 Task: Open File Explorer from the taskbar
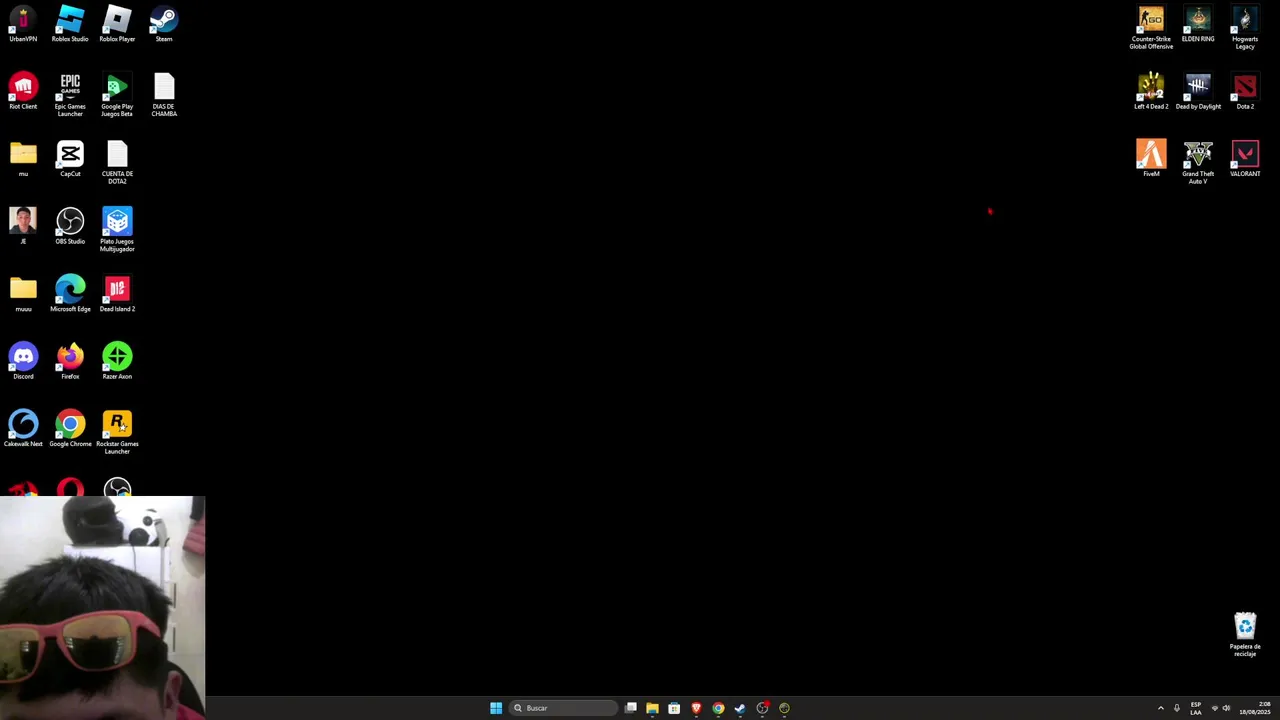coord(652,708)
